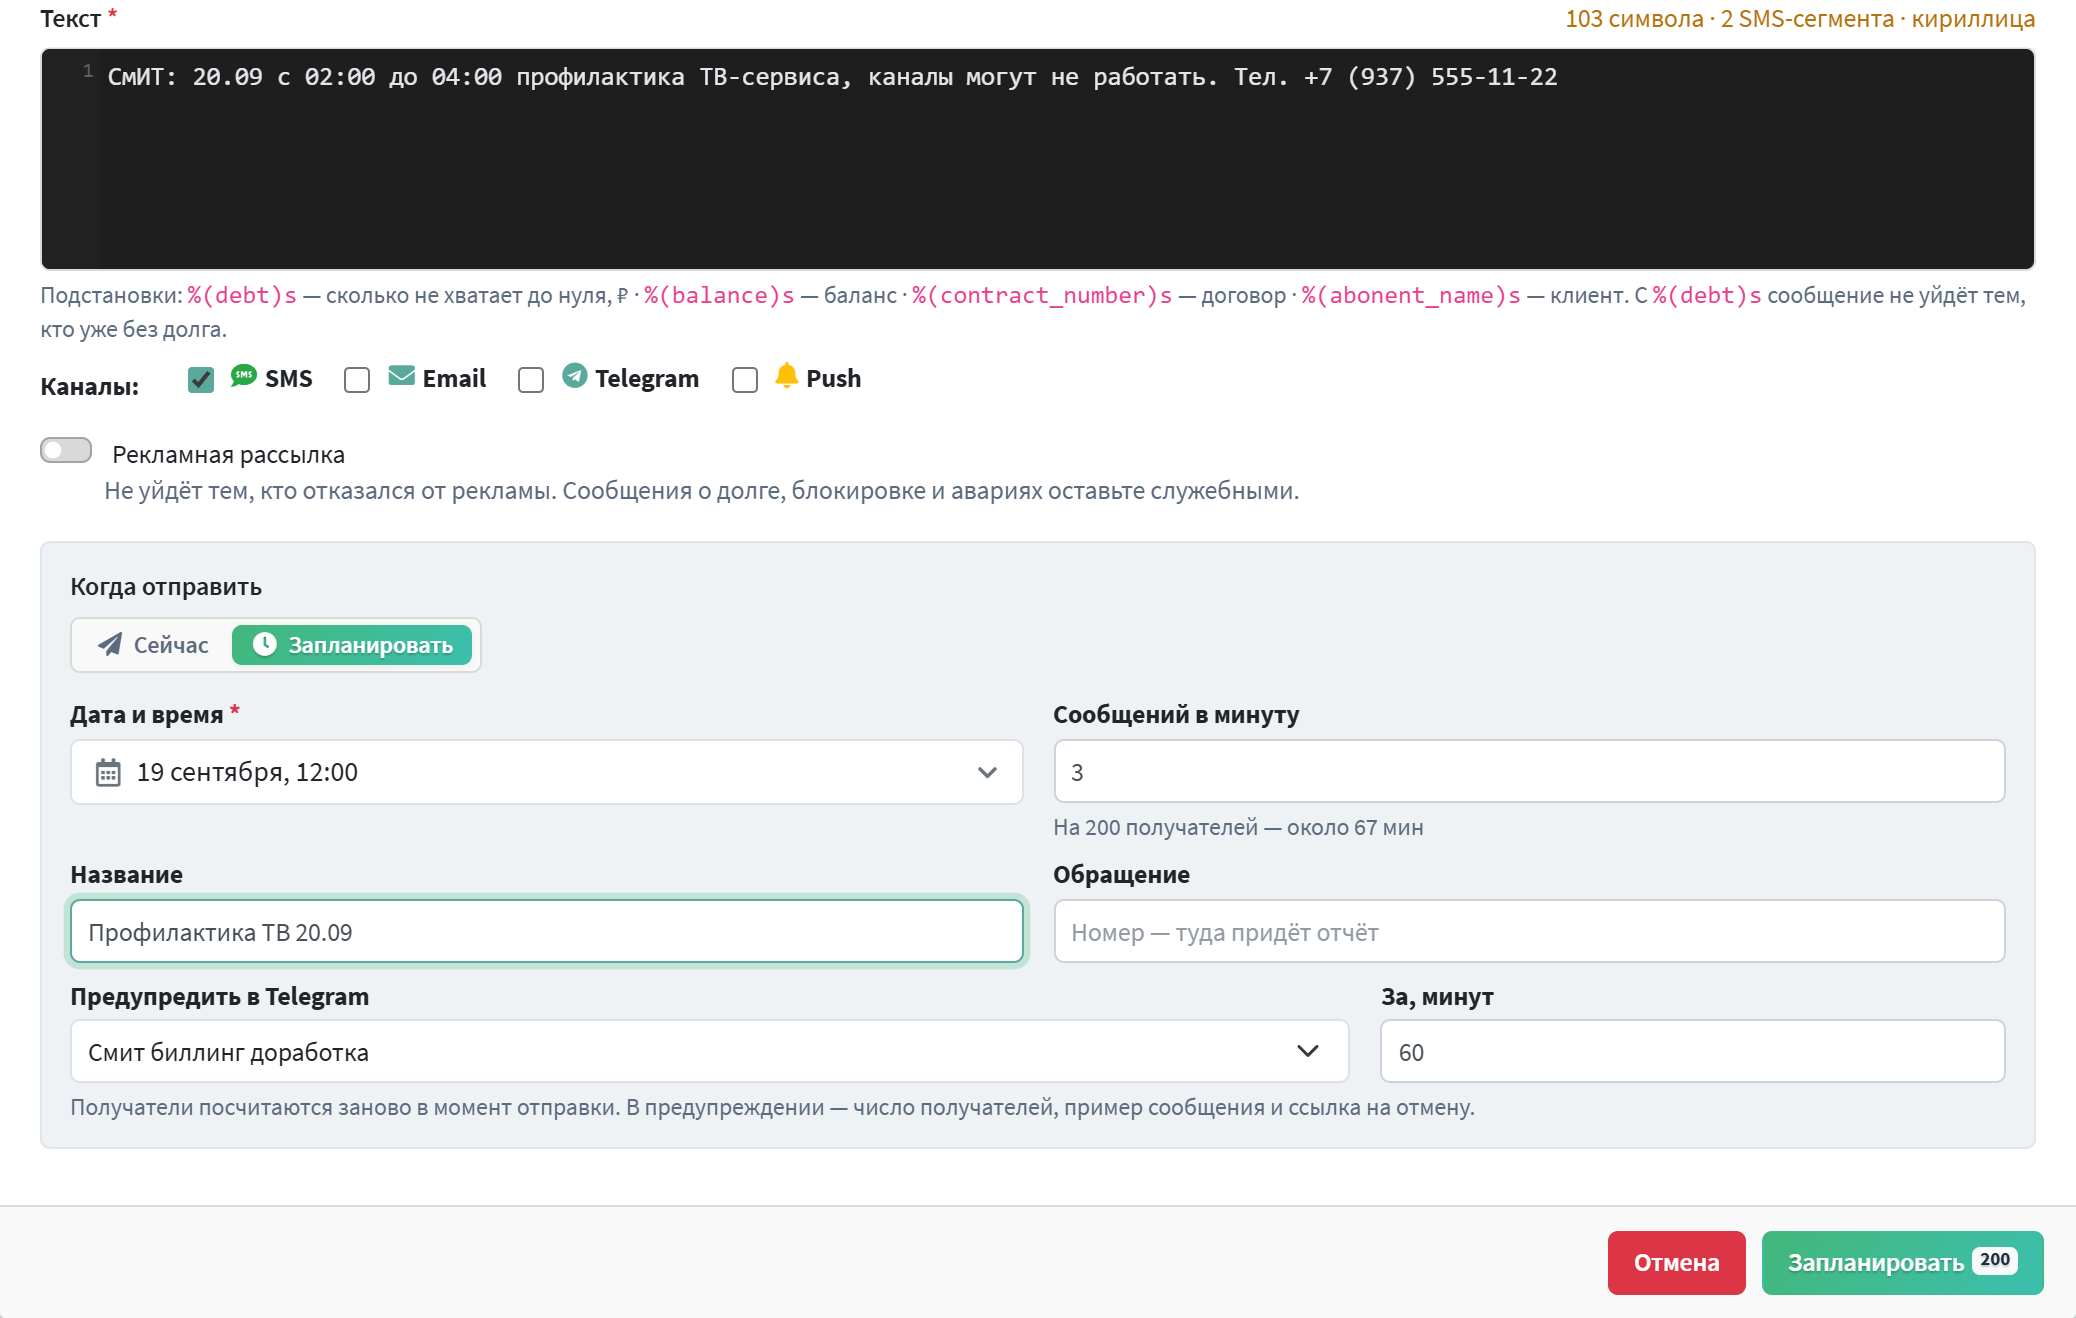Toggle the Рекламная рассылка switch
The image size is (2076, 1318).
pos(66,450)
